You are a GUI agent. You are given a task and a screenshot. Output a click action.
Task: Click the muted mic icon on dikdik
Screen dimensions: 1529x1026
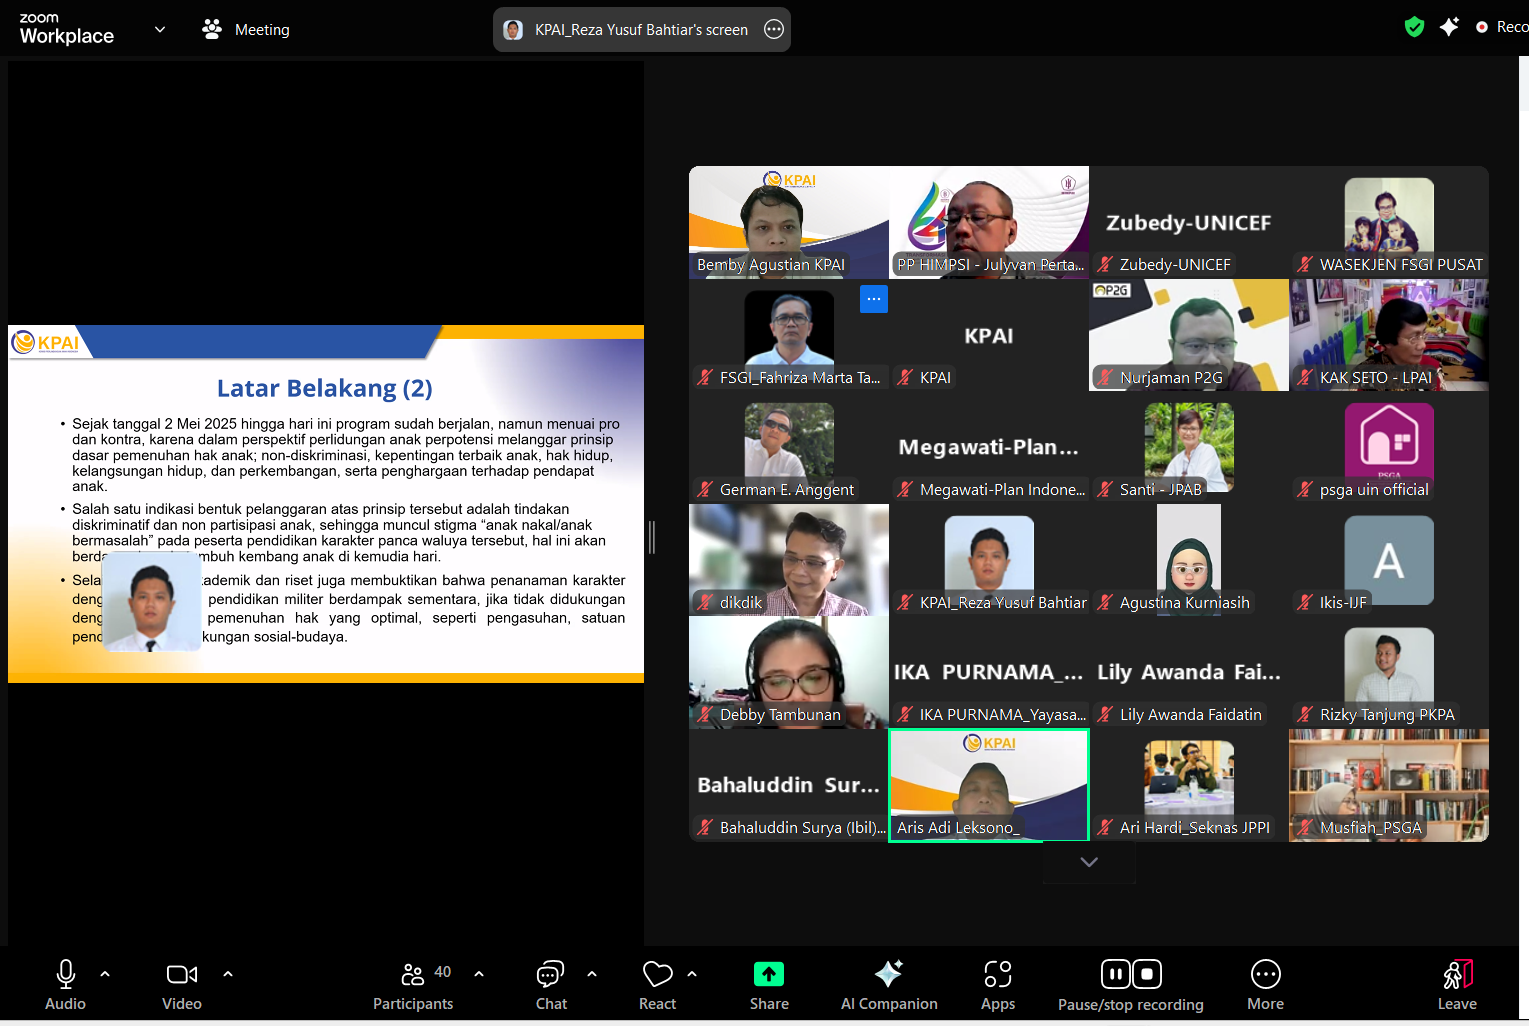point(705,603)
